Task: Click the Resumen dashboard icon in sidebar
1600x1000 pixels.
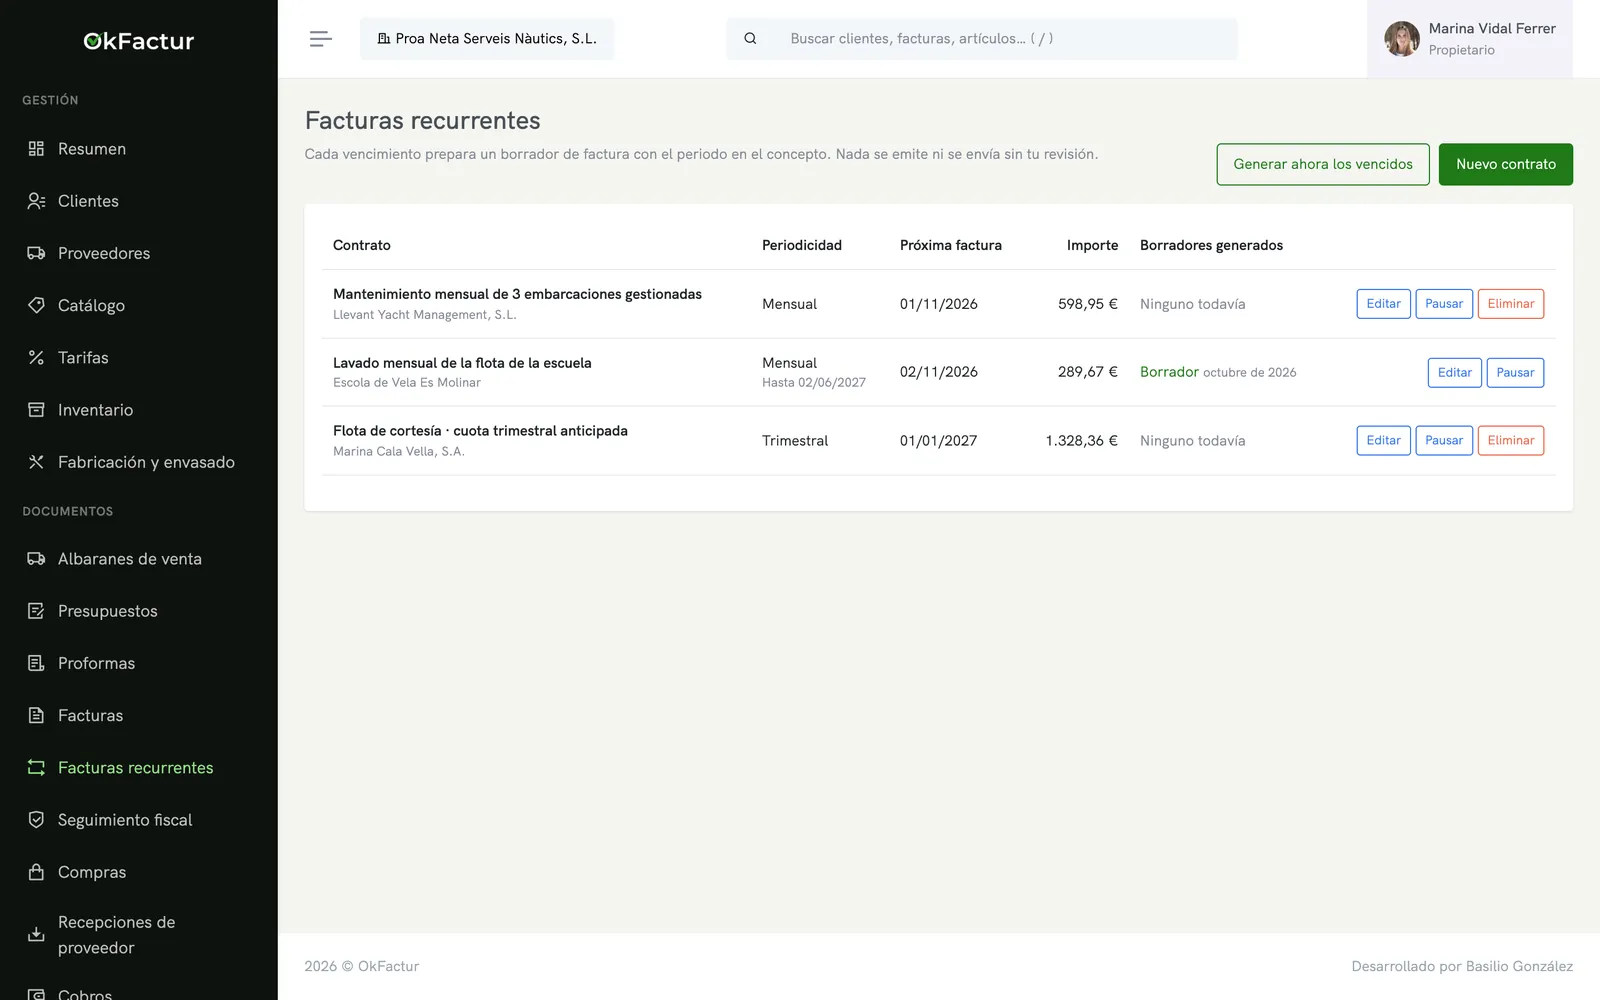Action: [x=36, y=149]
